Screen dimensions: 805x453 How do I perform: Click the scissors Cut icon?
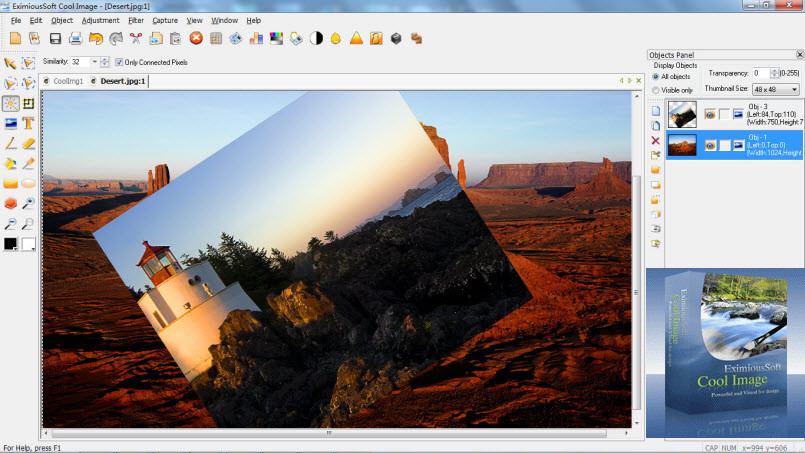[x=136, y=39]
